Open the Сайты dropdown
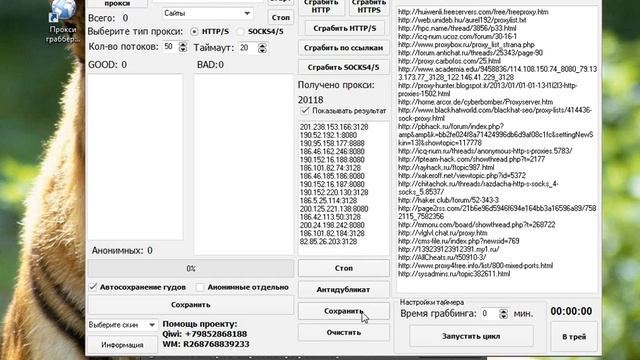 [x=207, y=13]
